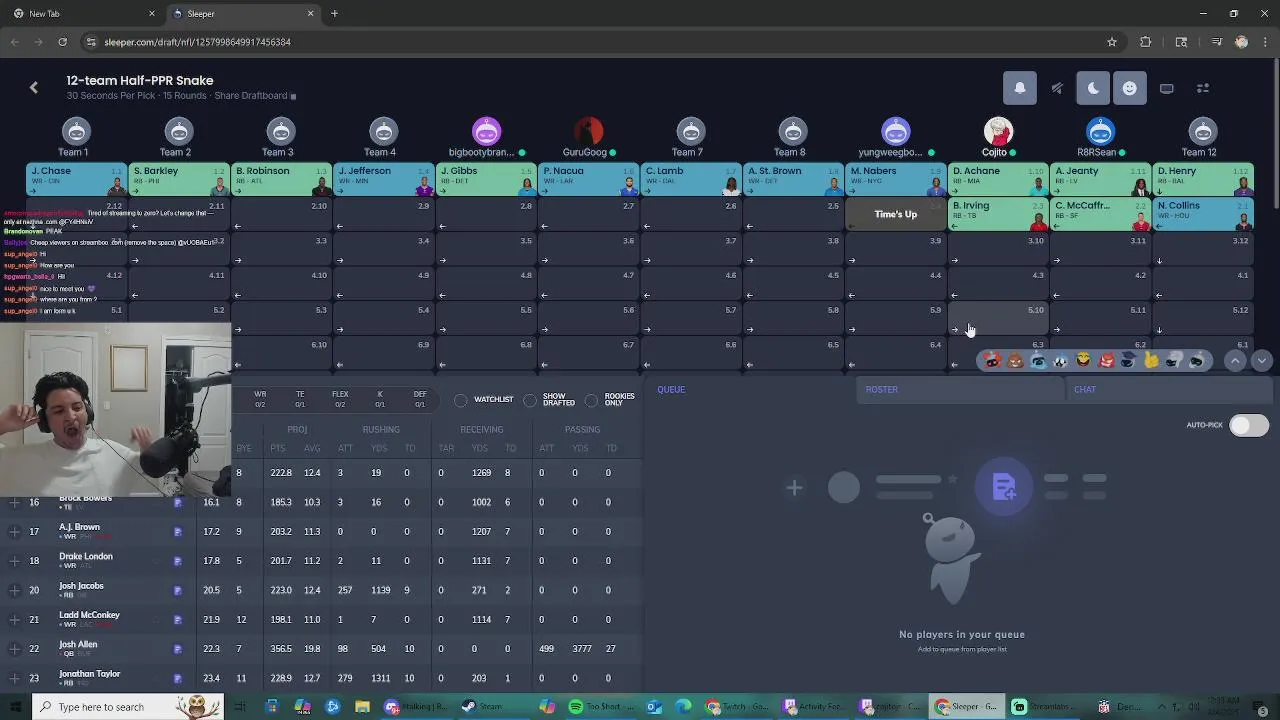The height and width of the screenshot is (720, 1280).
Task: Go back using the left arrow
Action: tap(34, 88)
